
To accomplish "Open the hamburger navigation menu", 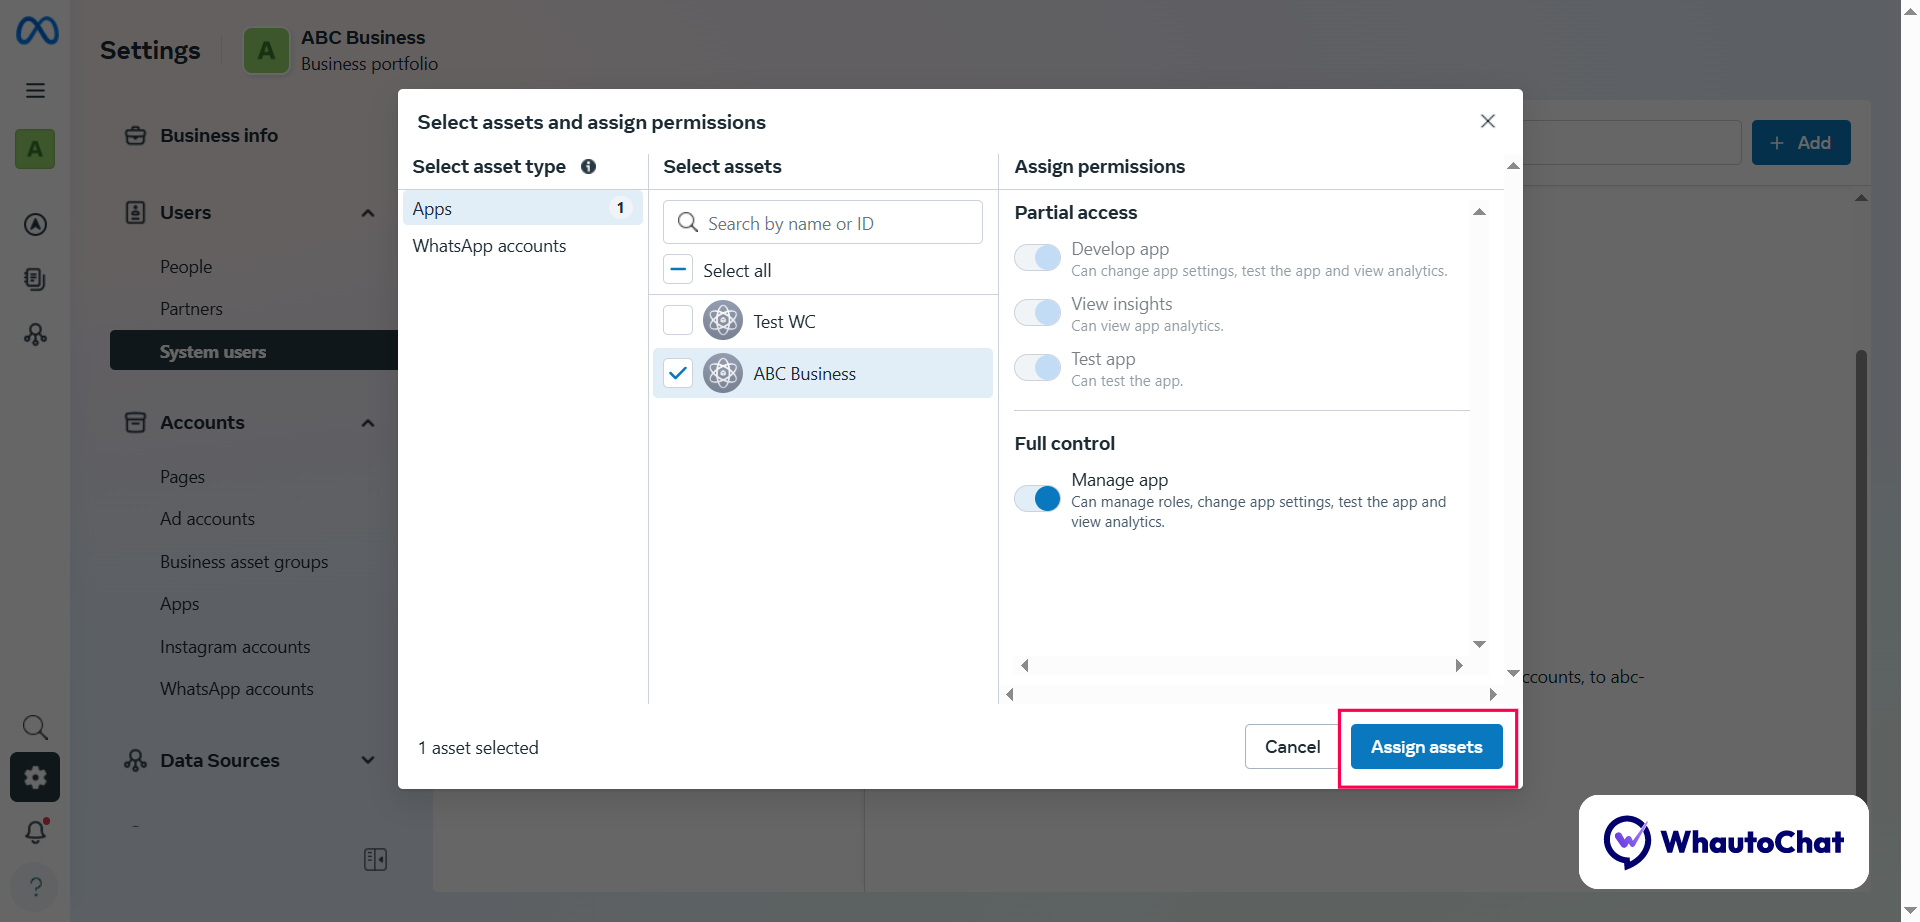I will click(x=35, y=90).
